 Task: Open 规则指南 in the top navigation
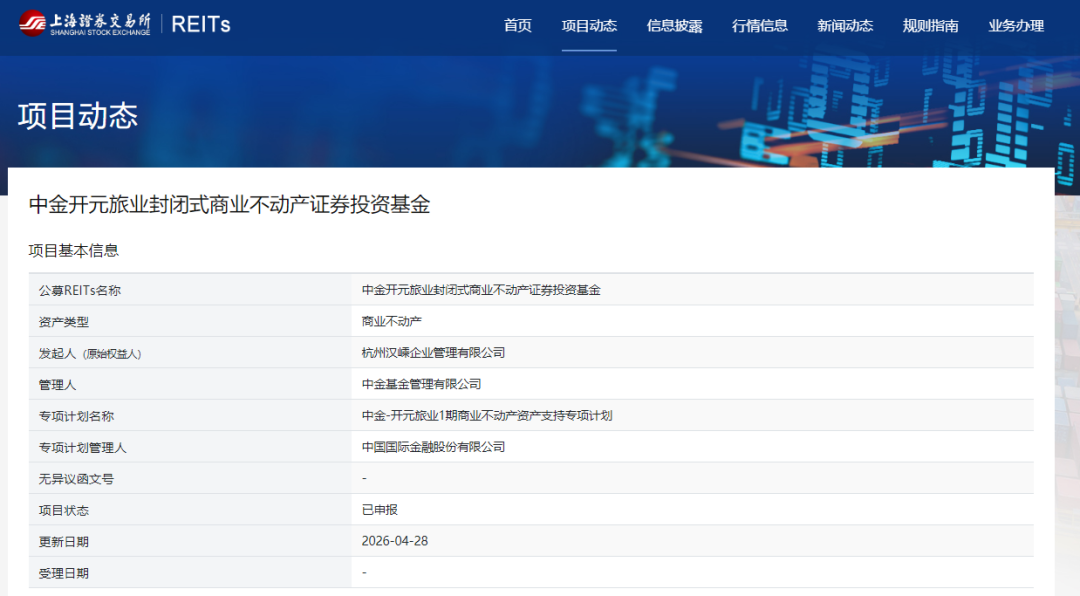coord(930,26)
